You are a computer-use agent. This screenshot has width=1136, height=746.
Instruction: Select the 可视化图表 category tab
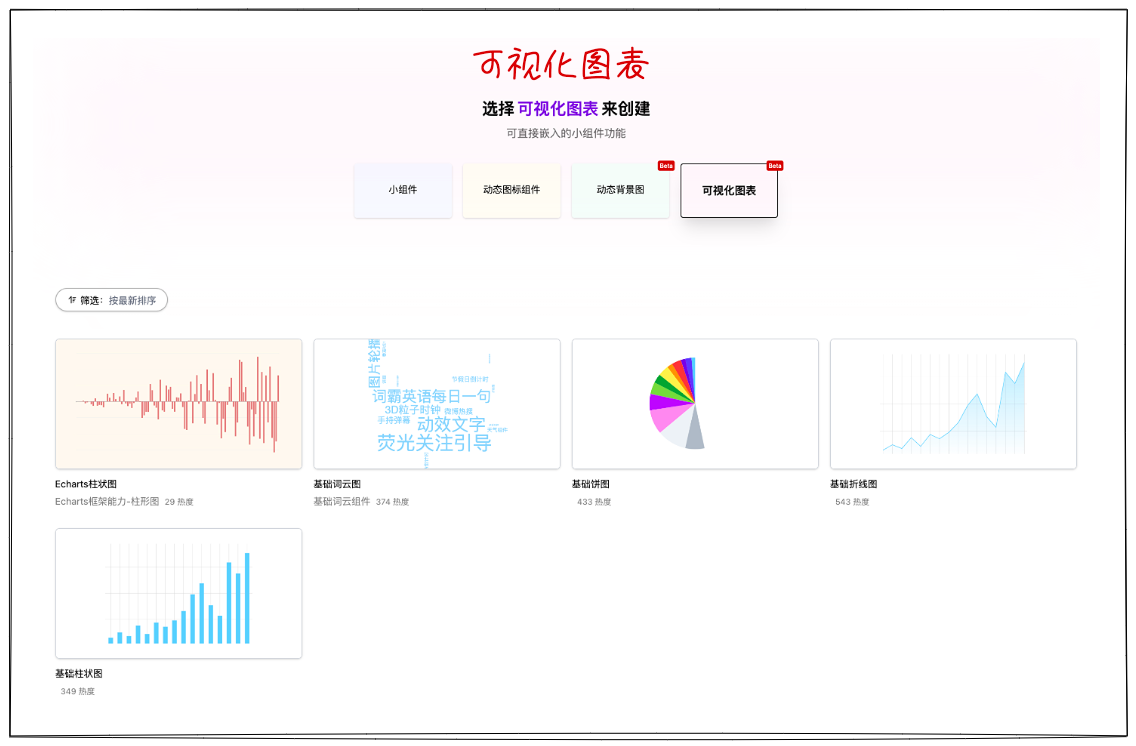(729, 190)
